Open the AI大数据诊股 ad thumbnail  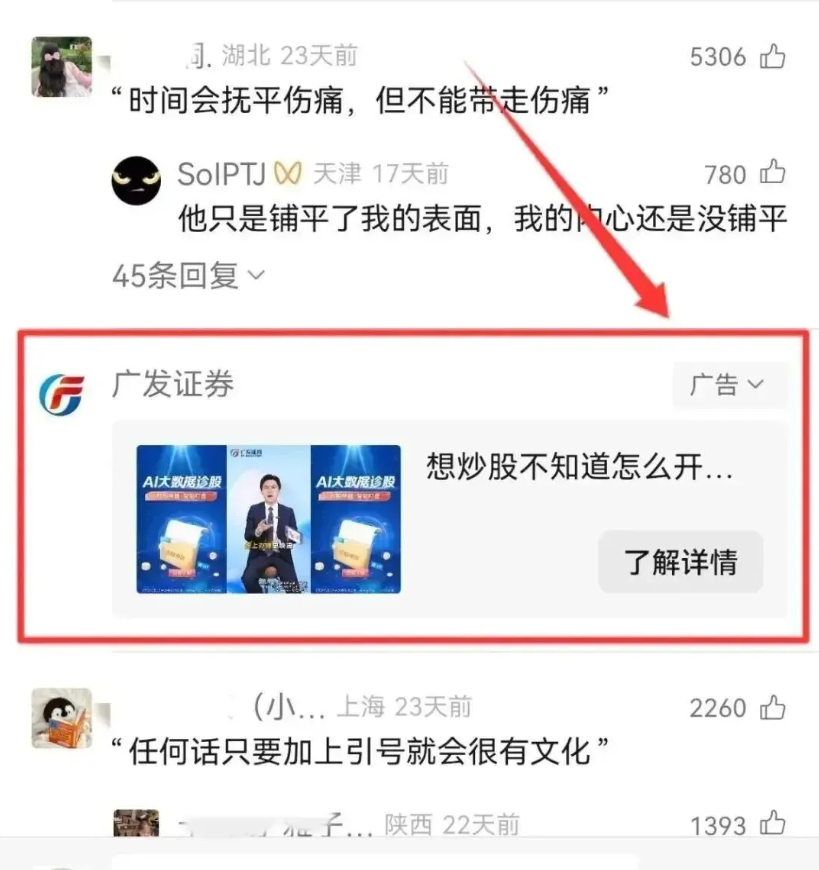pos(269,519)
